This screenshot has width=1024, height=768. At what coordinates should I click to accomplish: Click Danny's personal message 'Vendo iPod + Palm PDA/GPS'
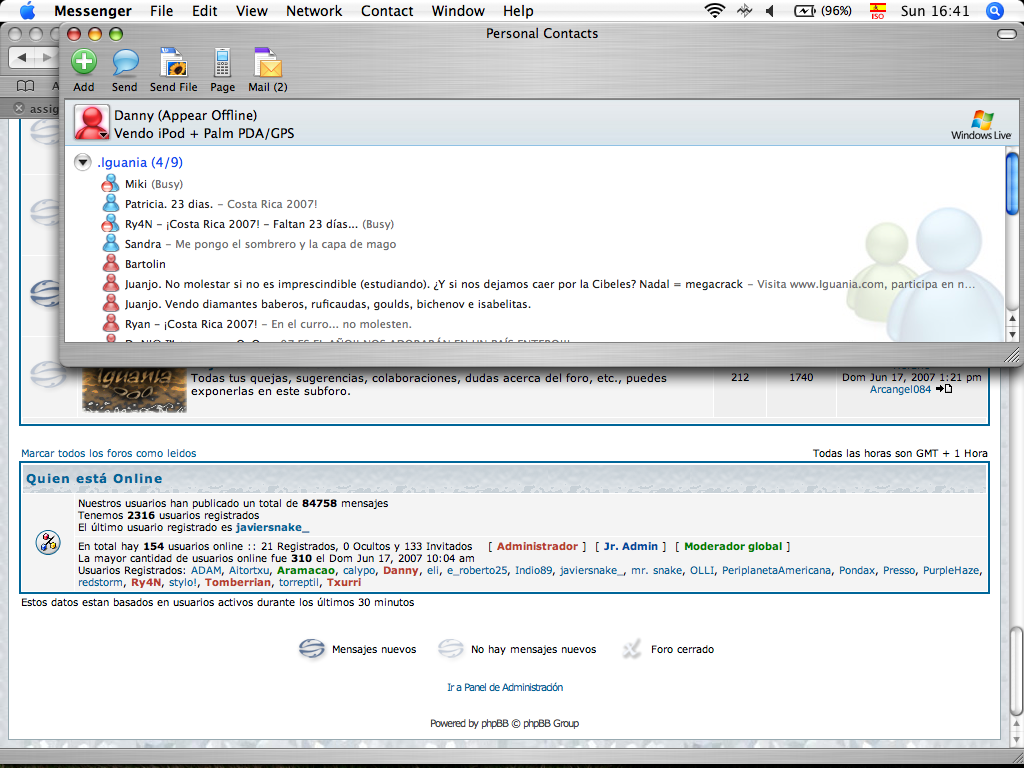[204, 134]
